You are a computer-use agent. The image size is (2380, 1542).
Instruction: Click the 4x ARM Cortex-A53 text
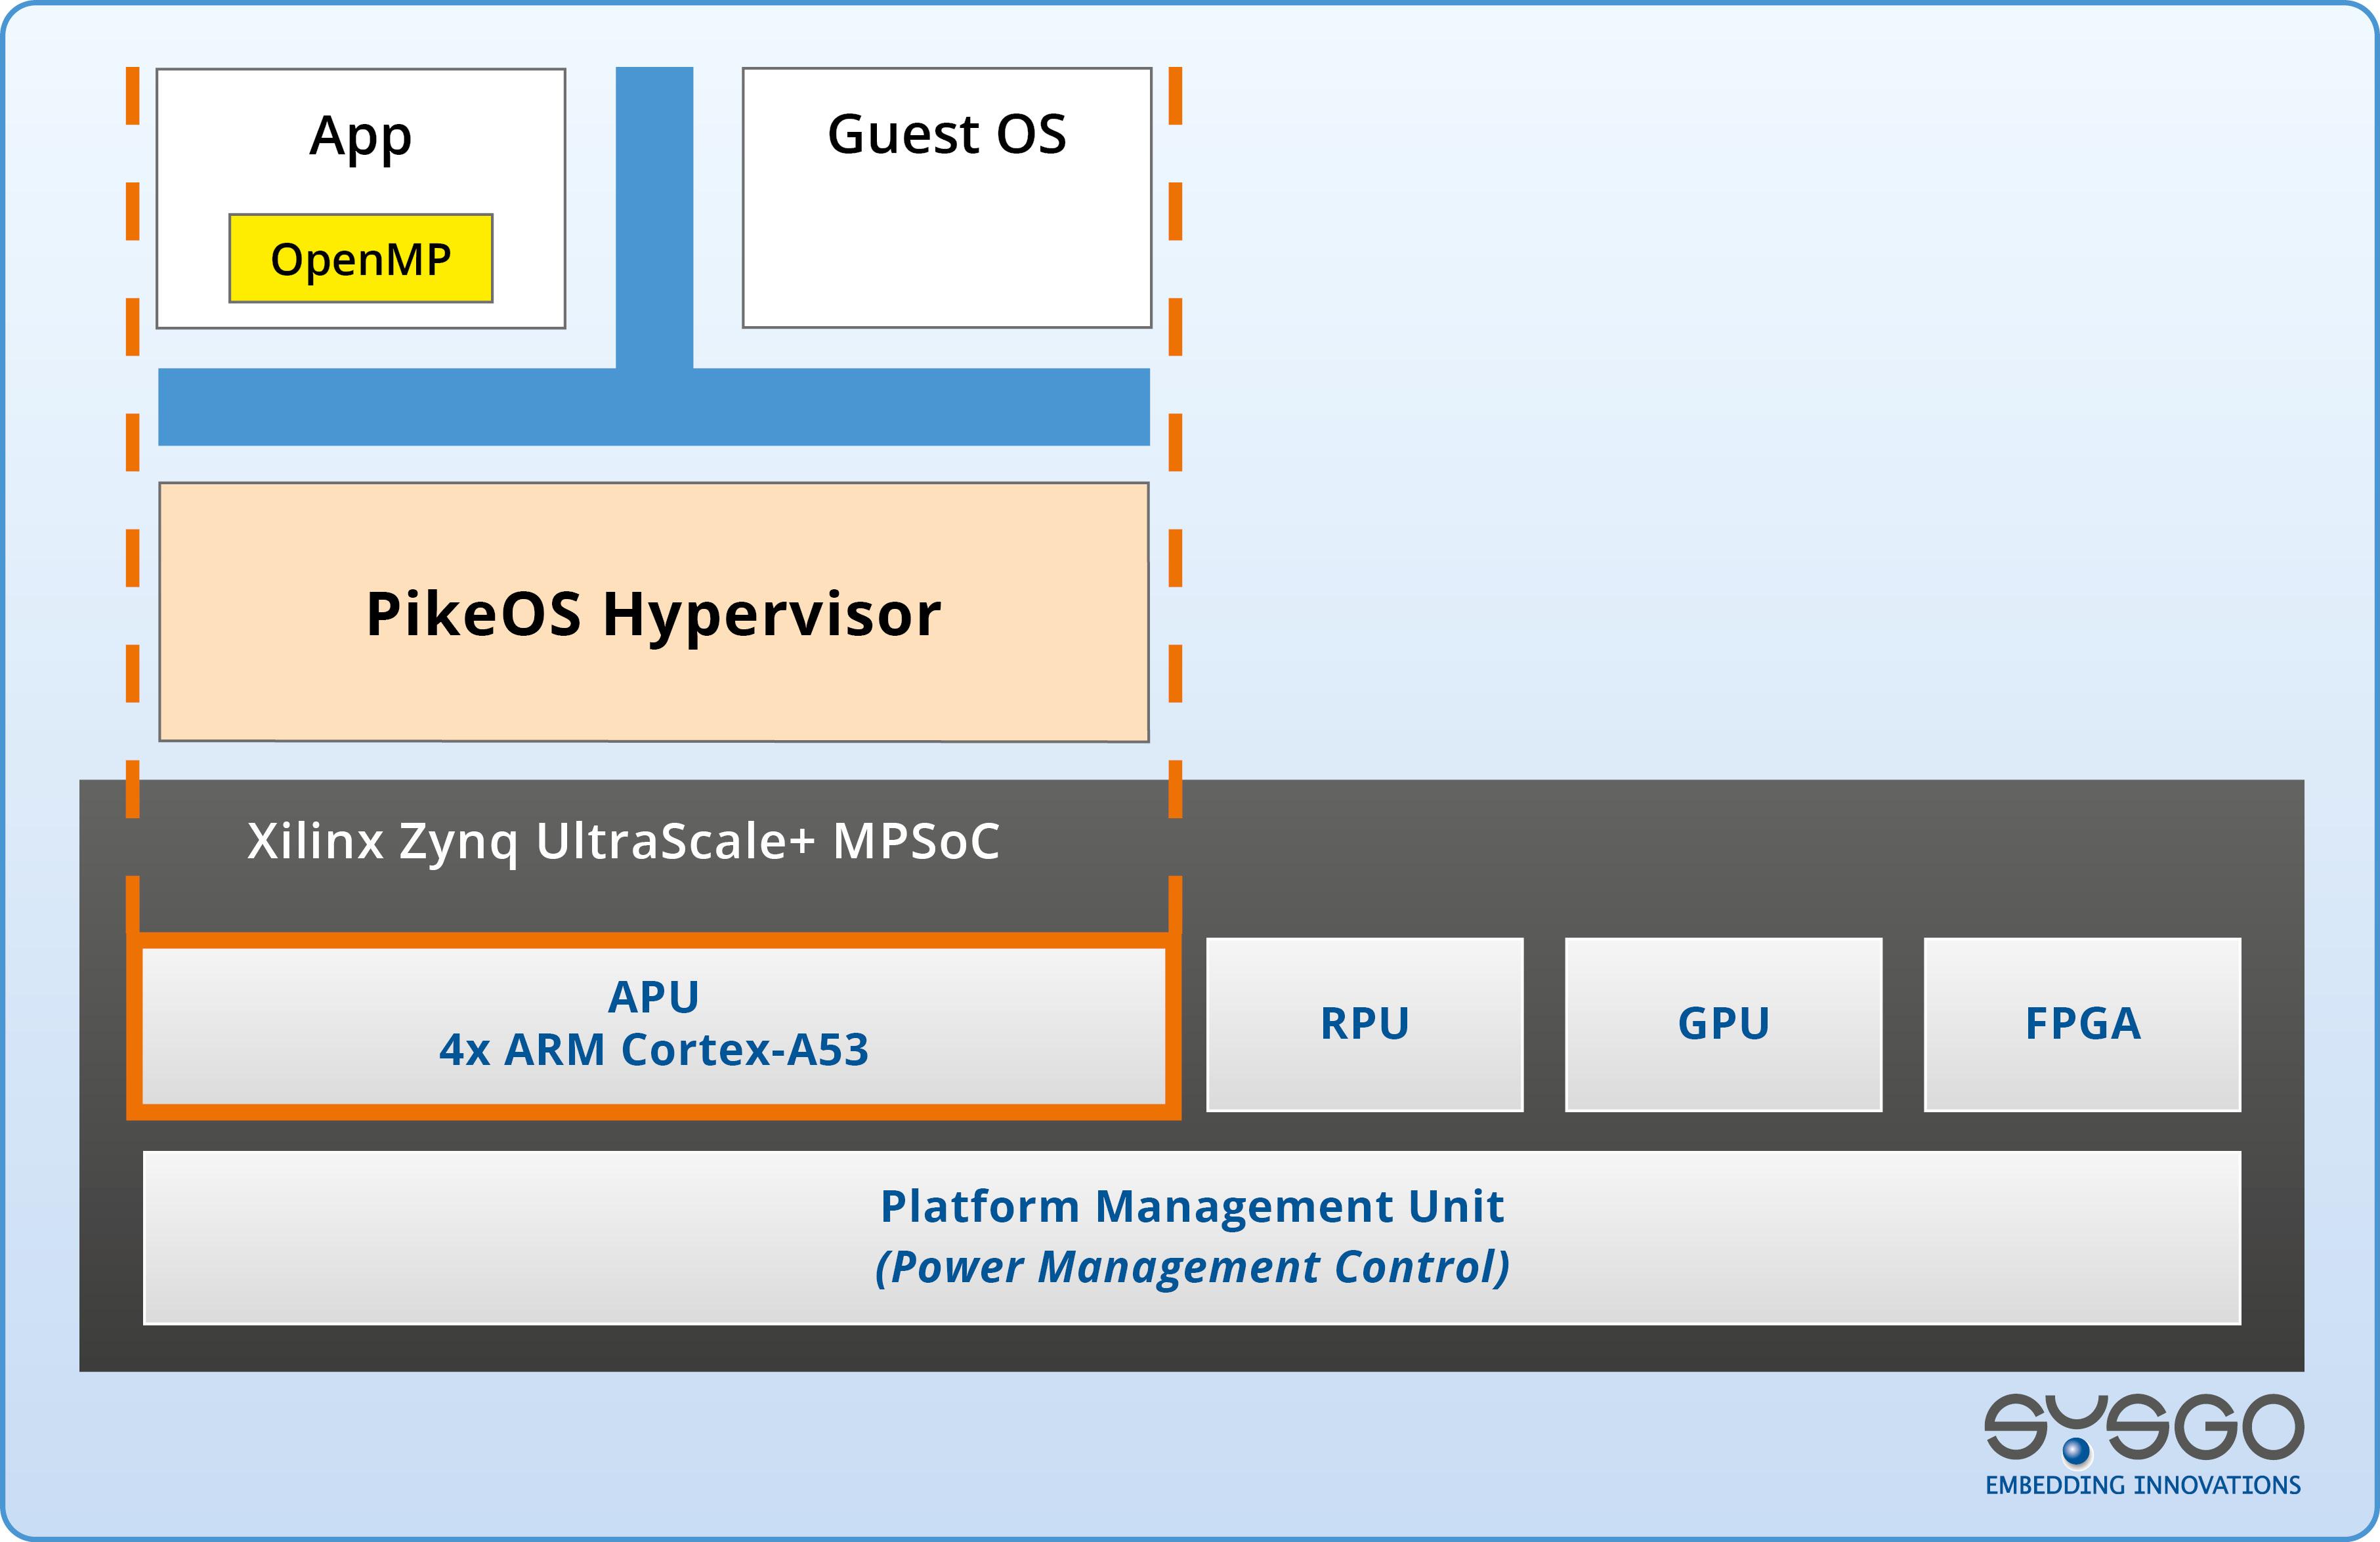pos(653,1050)
